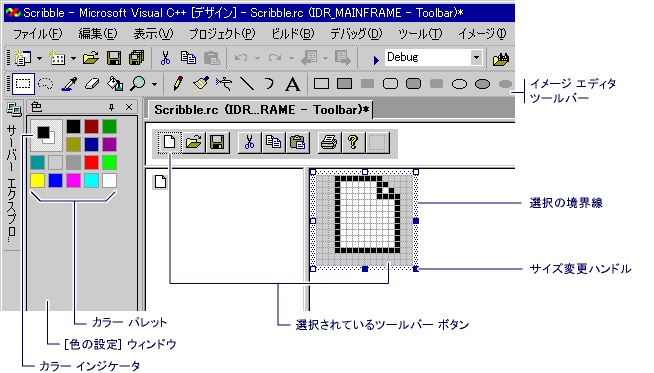Screen dimensions: 654x373
Task: Pick the cyan color swatch
Action: (x=91, y=181)
